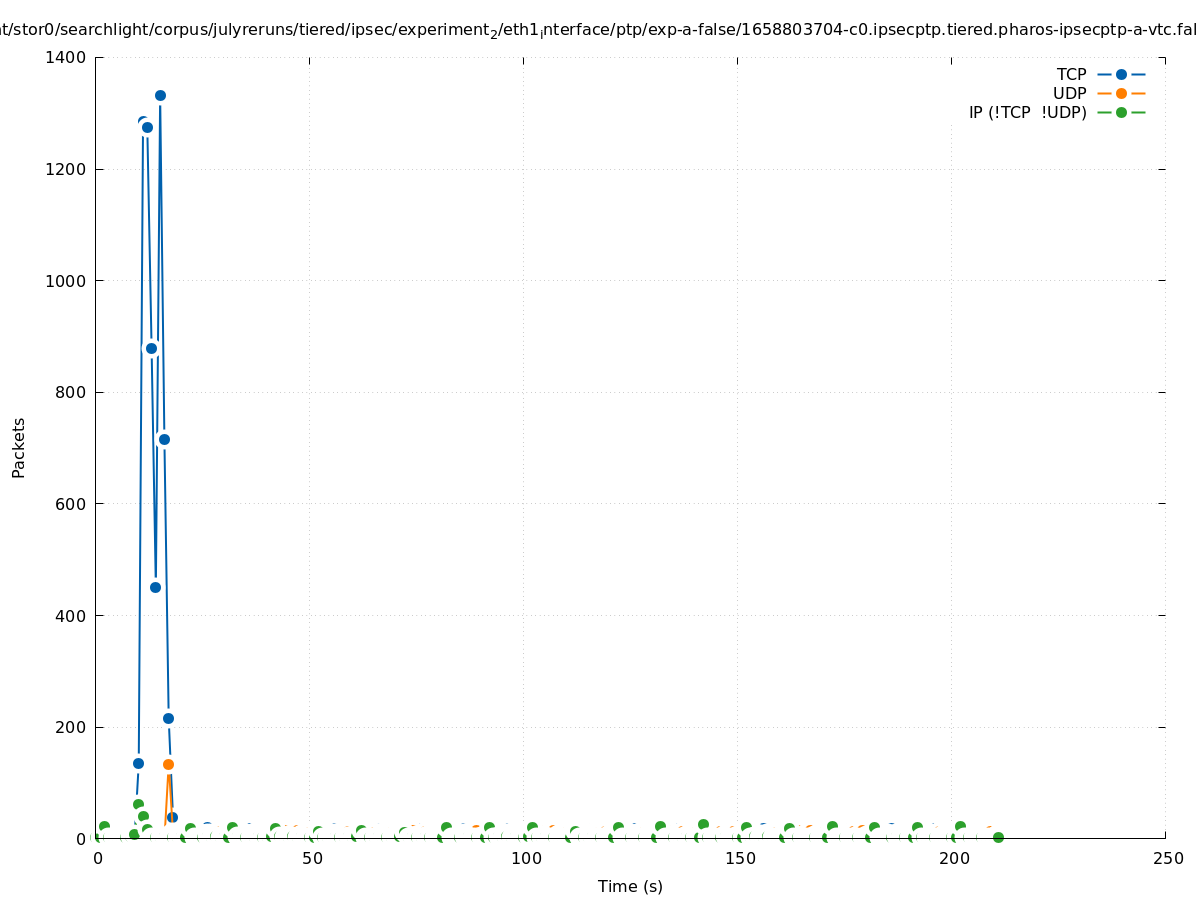Viewport: 1197px width, 900px height.
Task: Select the IP (!TCP !UDP) legend label
Action: click(x=1027, y=112)
